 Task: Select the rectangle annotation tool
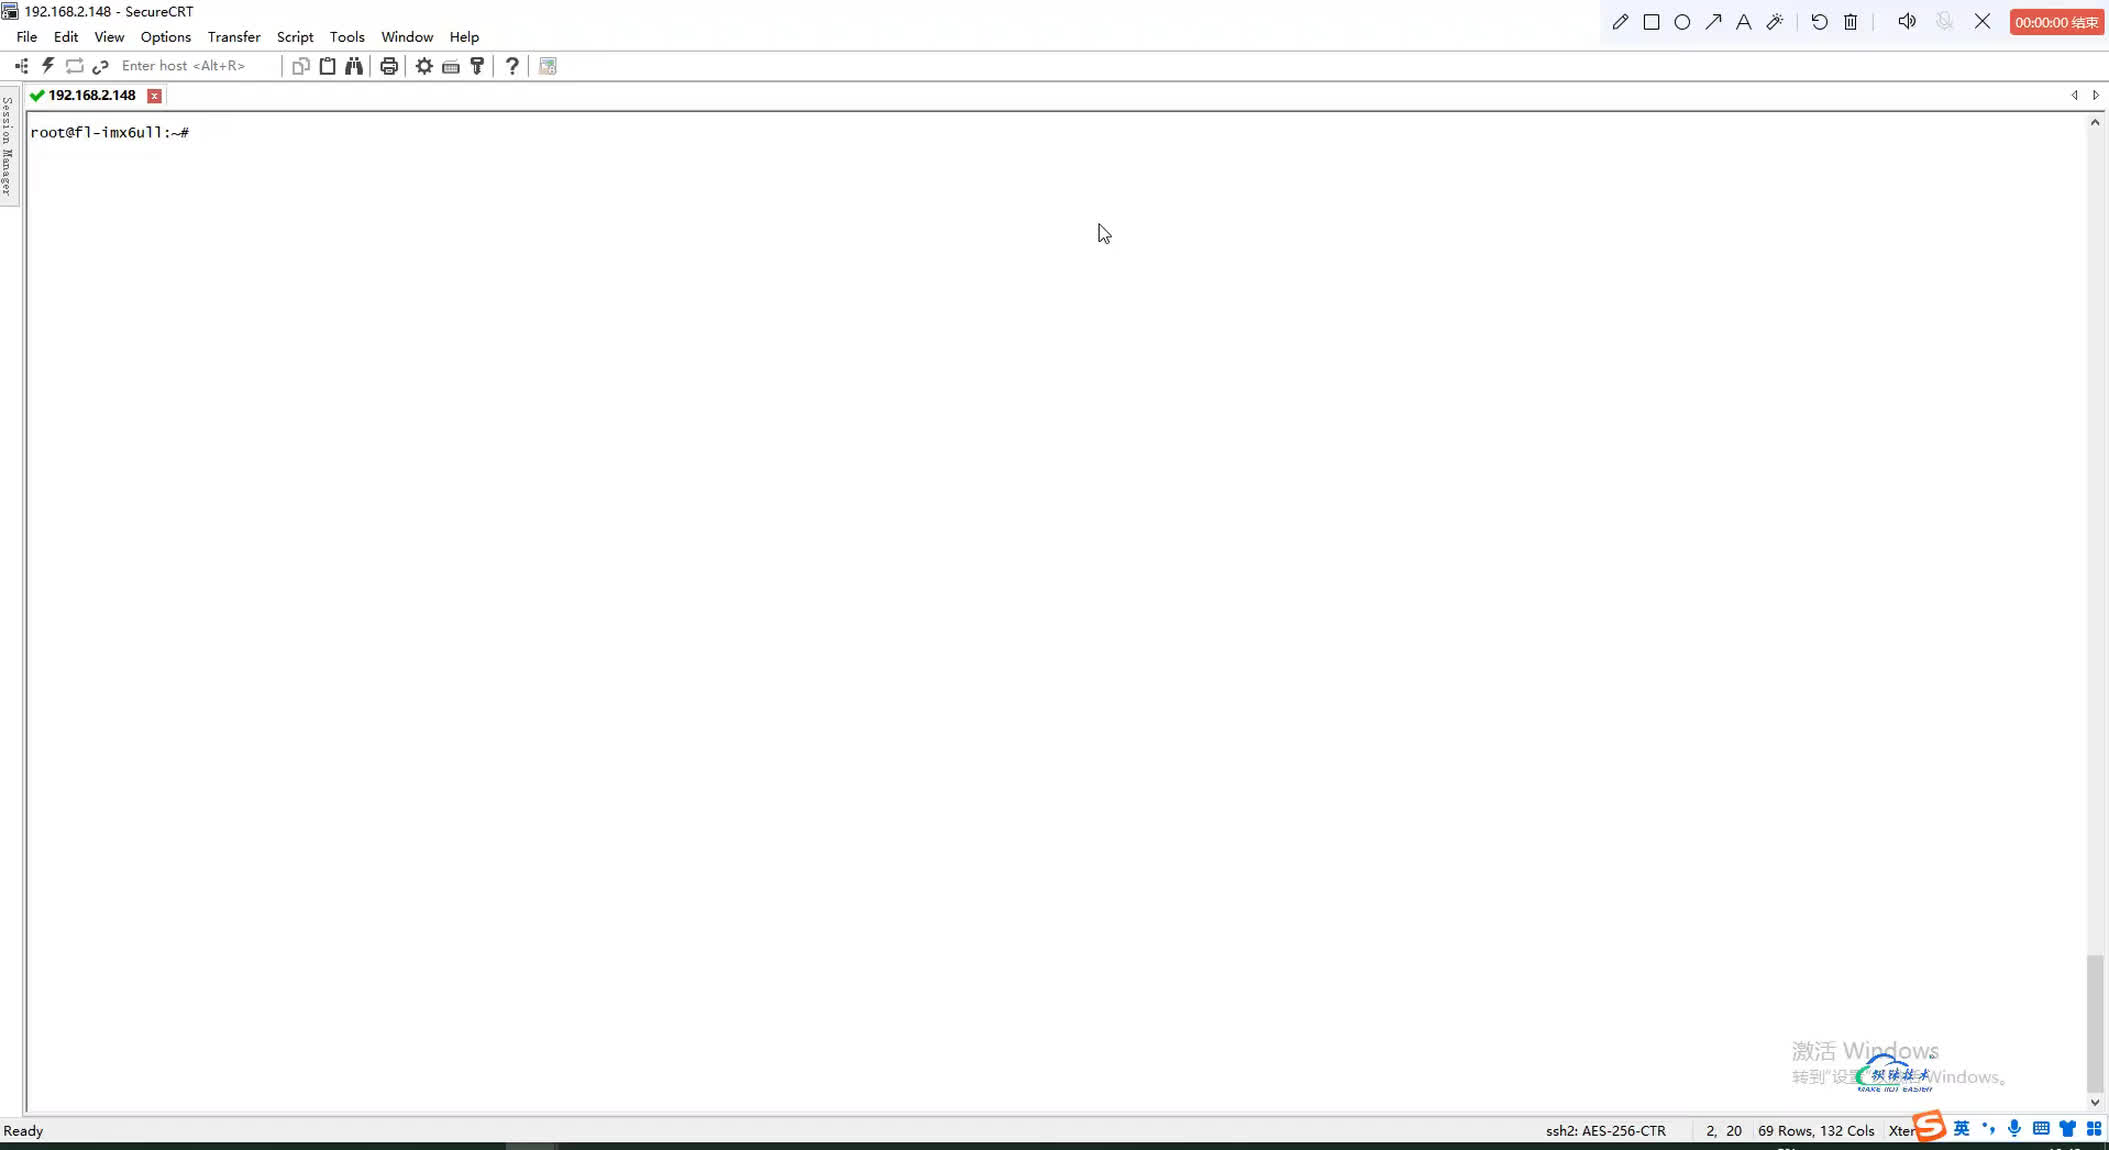pos(1651,22)
